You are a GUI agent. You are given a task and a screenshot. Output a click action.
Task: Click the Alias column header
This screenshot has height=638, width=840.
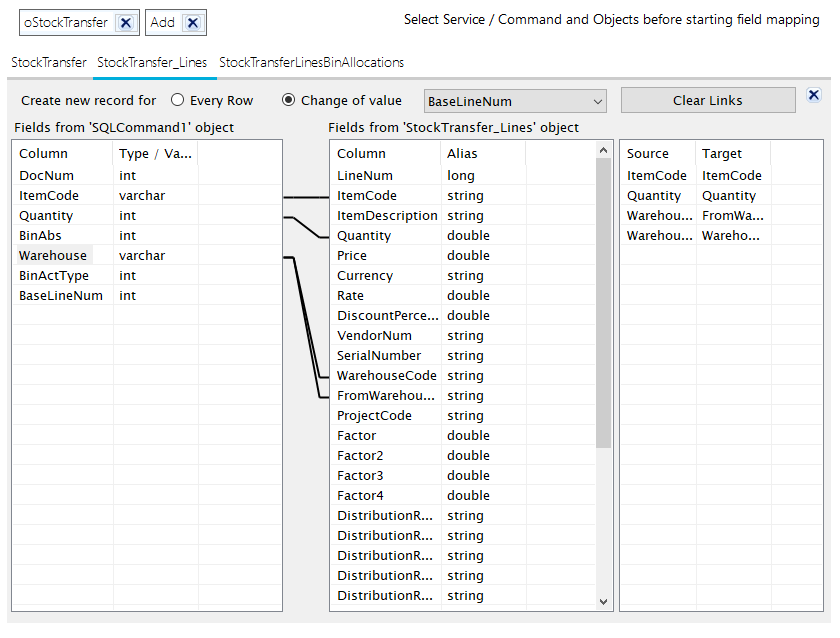click(463, 153)
